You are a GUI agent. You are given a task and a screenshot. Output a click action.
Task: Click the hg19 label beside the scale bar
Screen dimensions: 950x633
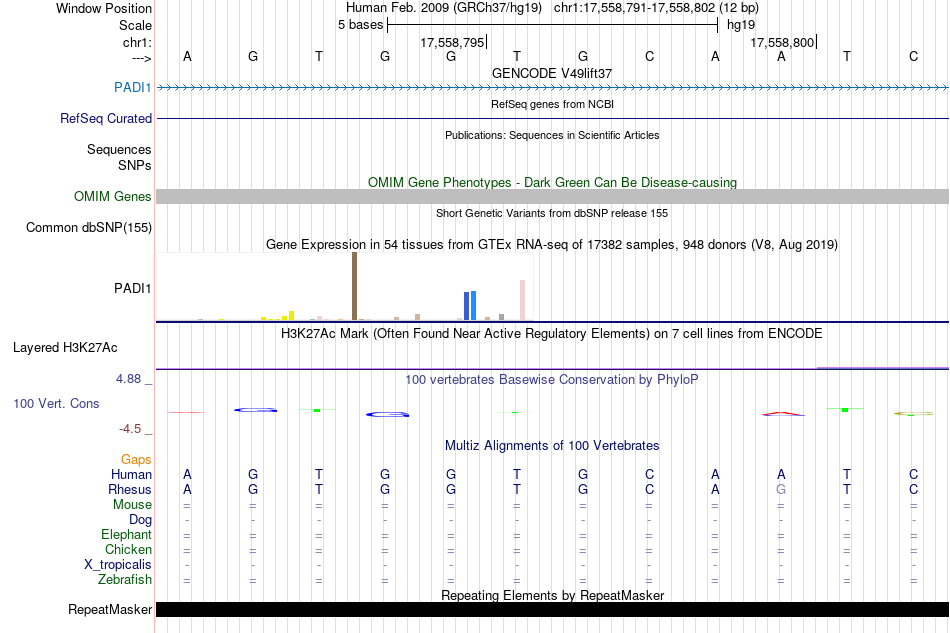coord(741,25)
